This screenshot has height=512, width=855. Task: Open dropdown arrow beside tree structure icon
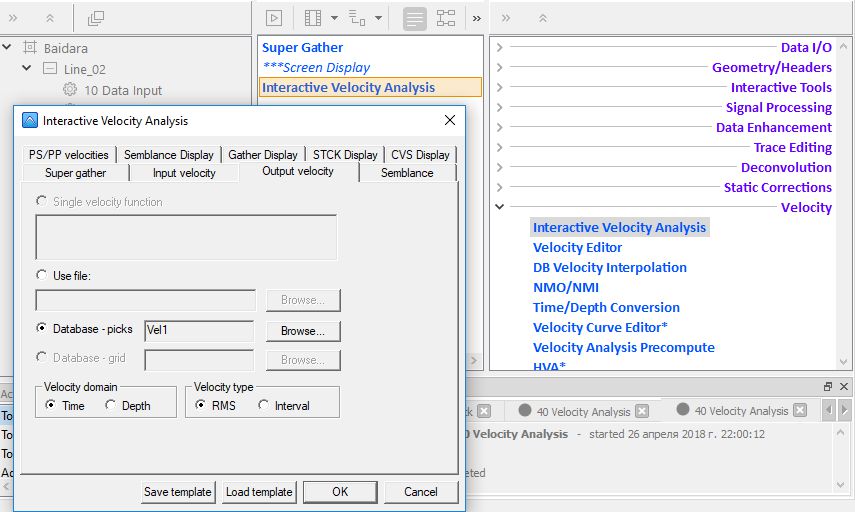(x=378, y=18)
